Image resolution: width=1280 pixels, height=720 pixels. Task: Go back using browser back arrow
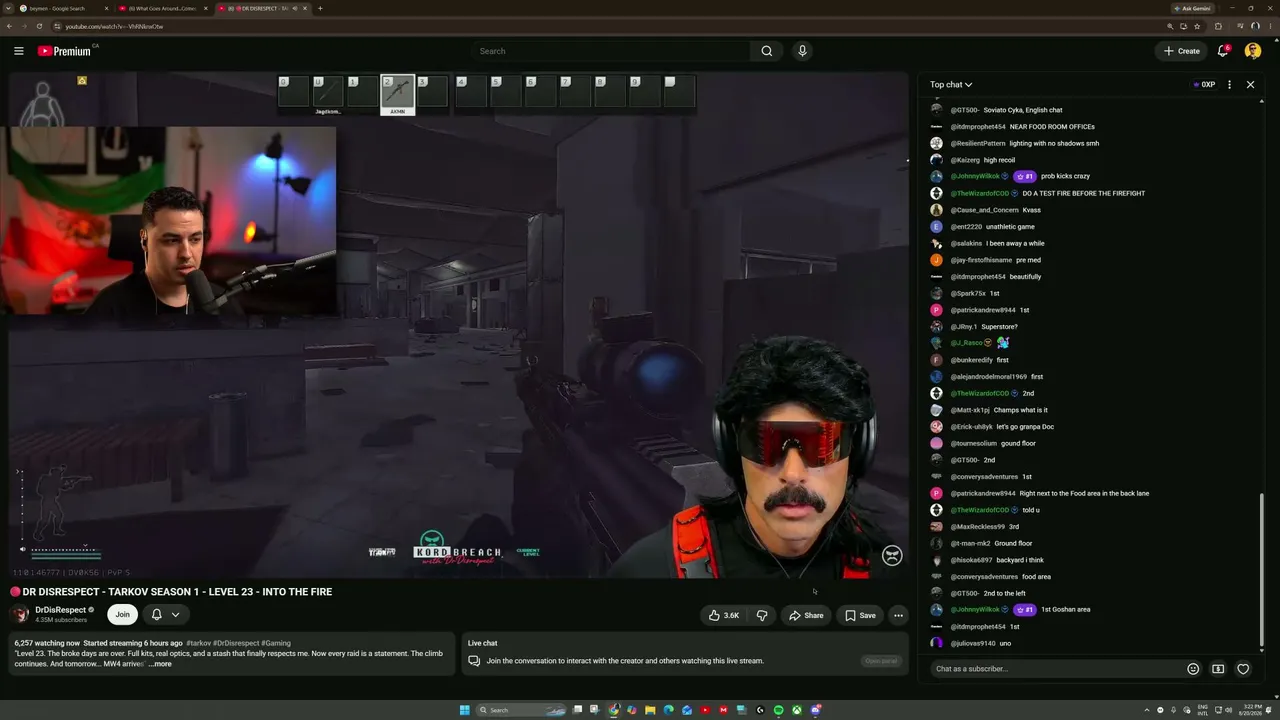point(10,26)
